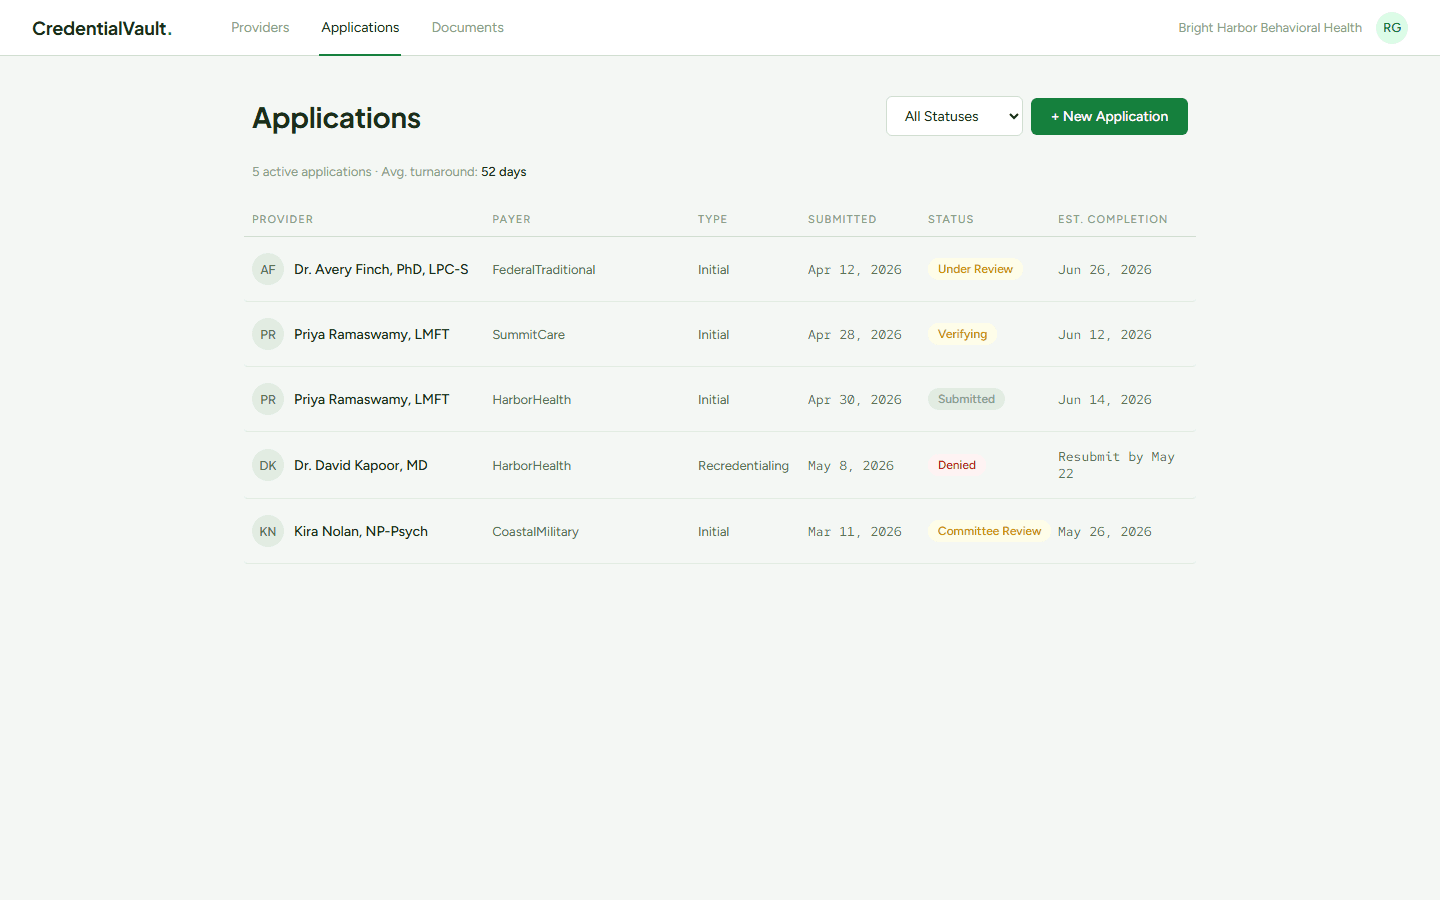Click the DK avatar for David Kapoor

point(268,465)
